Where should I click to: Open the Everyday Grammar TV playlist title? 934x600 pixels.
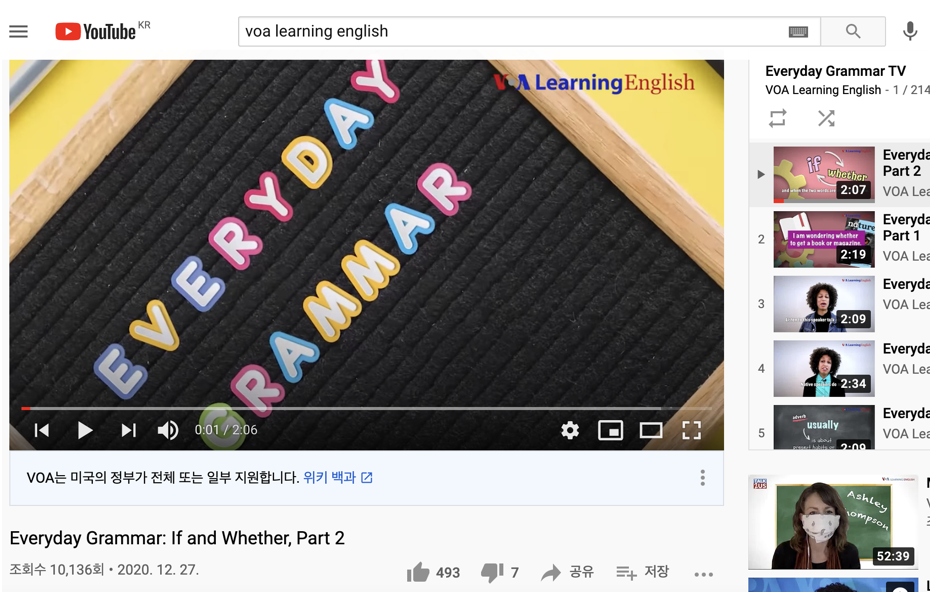click(x=835, y=71)
